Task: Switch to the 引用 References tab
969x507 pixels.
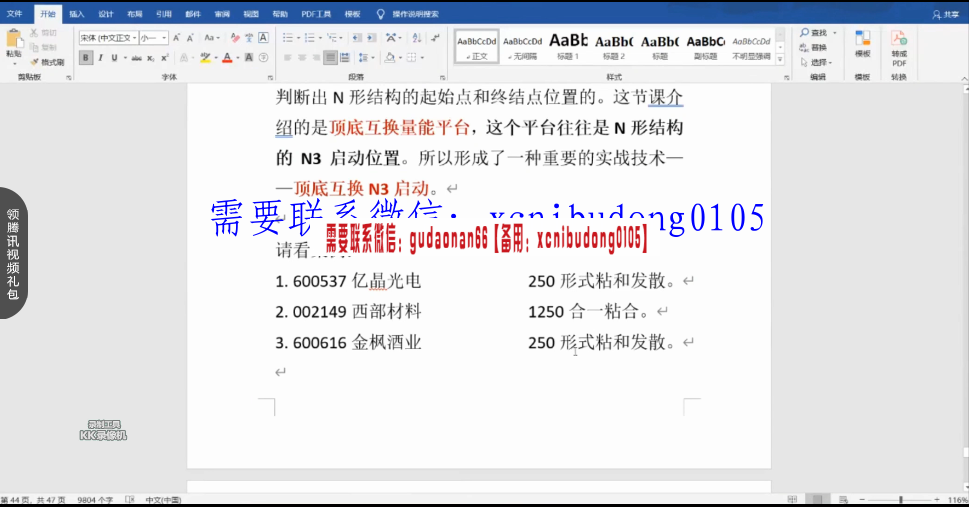Action: 164,14
